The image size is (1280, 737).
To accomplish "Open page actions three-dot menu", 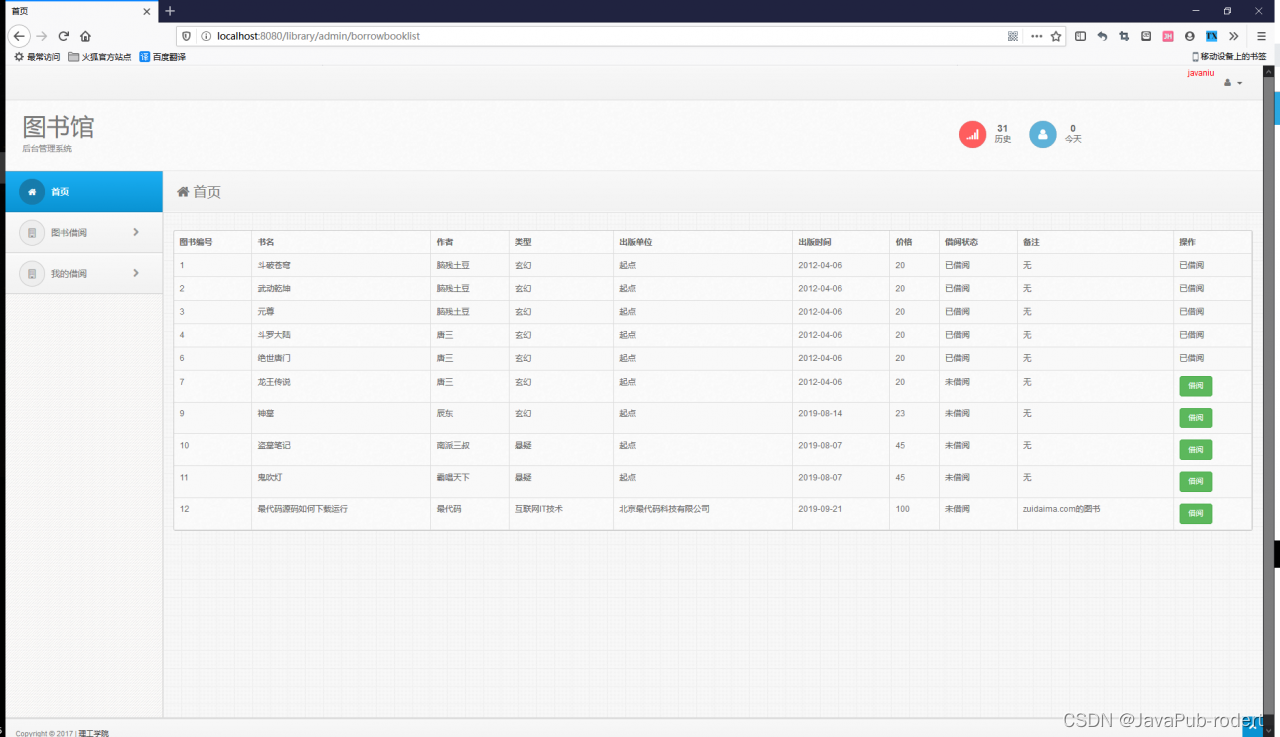I will 1036,36.
